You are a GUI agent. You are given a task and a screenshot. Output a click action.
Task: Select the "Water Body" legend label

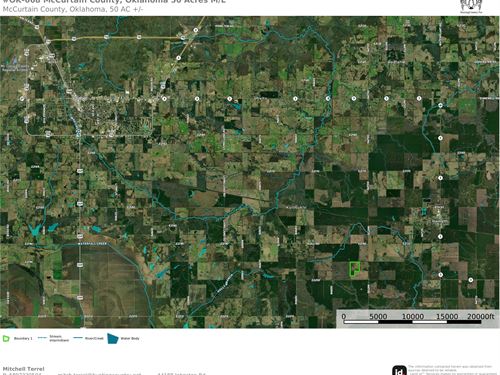[130, 339]
